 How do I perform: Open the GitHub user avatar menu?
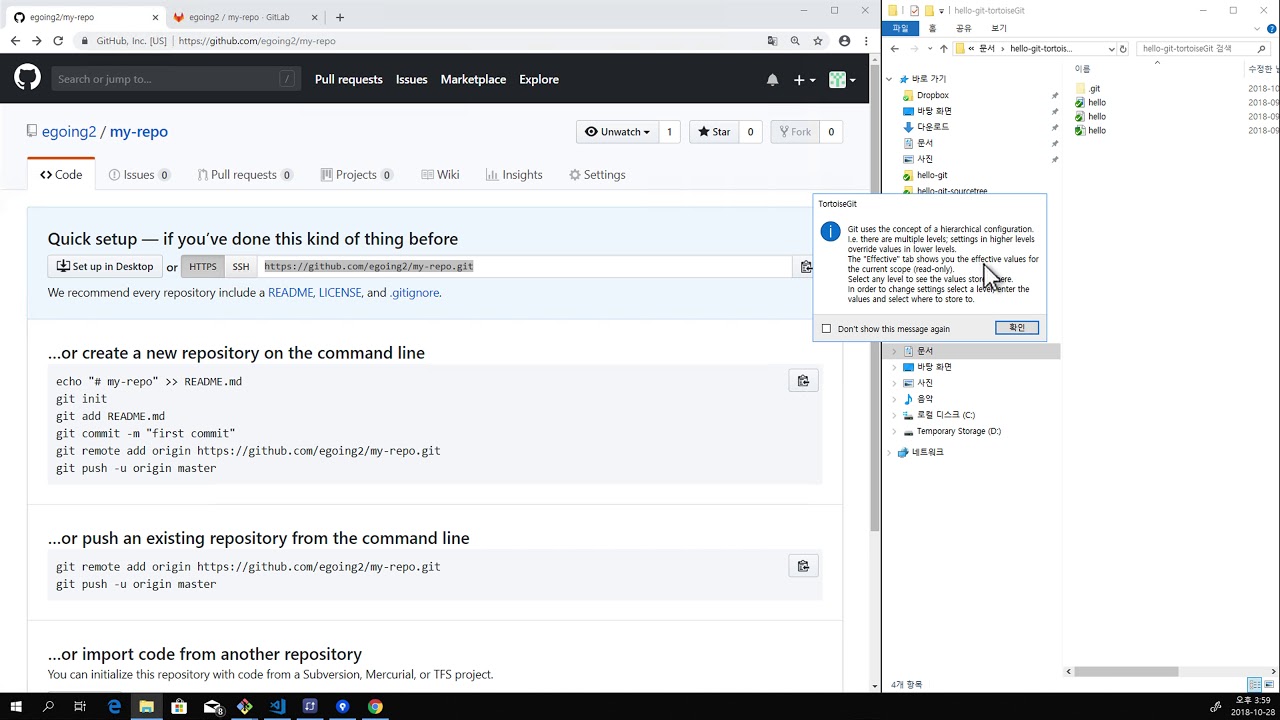tap(842, 80)
